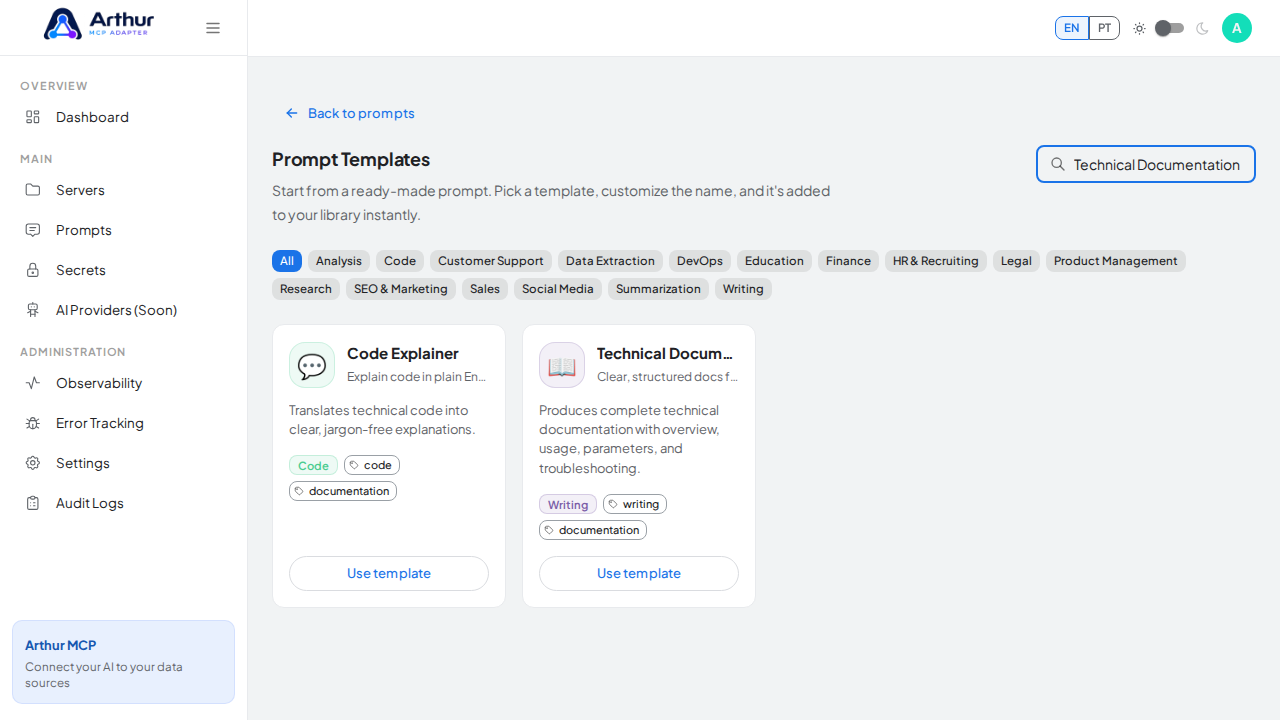1280x720 pixels.
Task: Click the Settings gear icon
Action: point(33,463)
